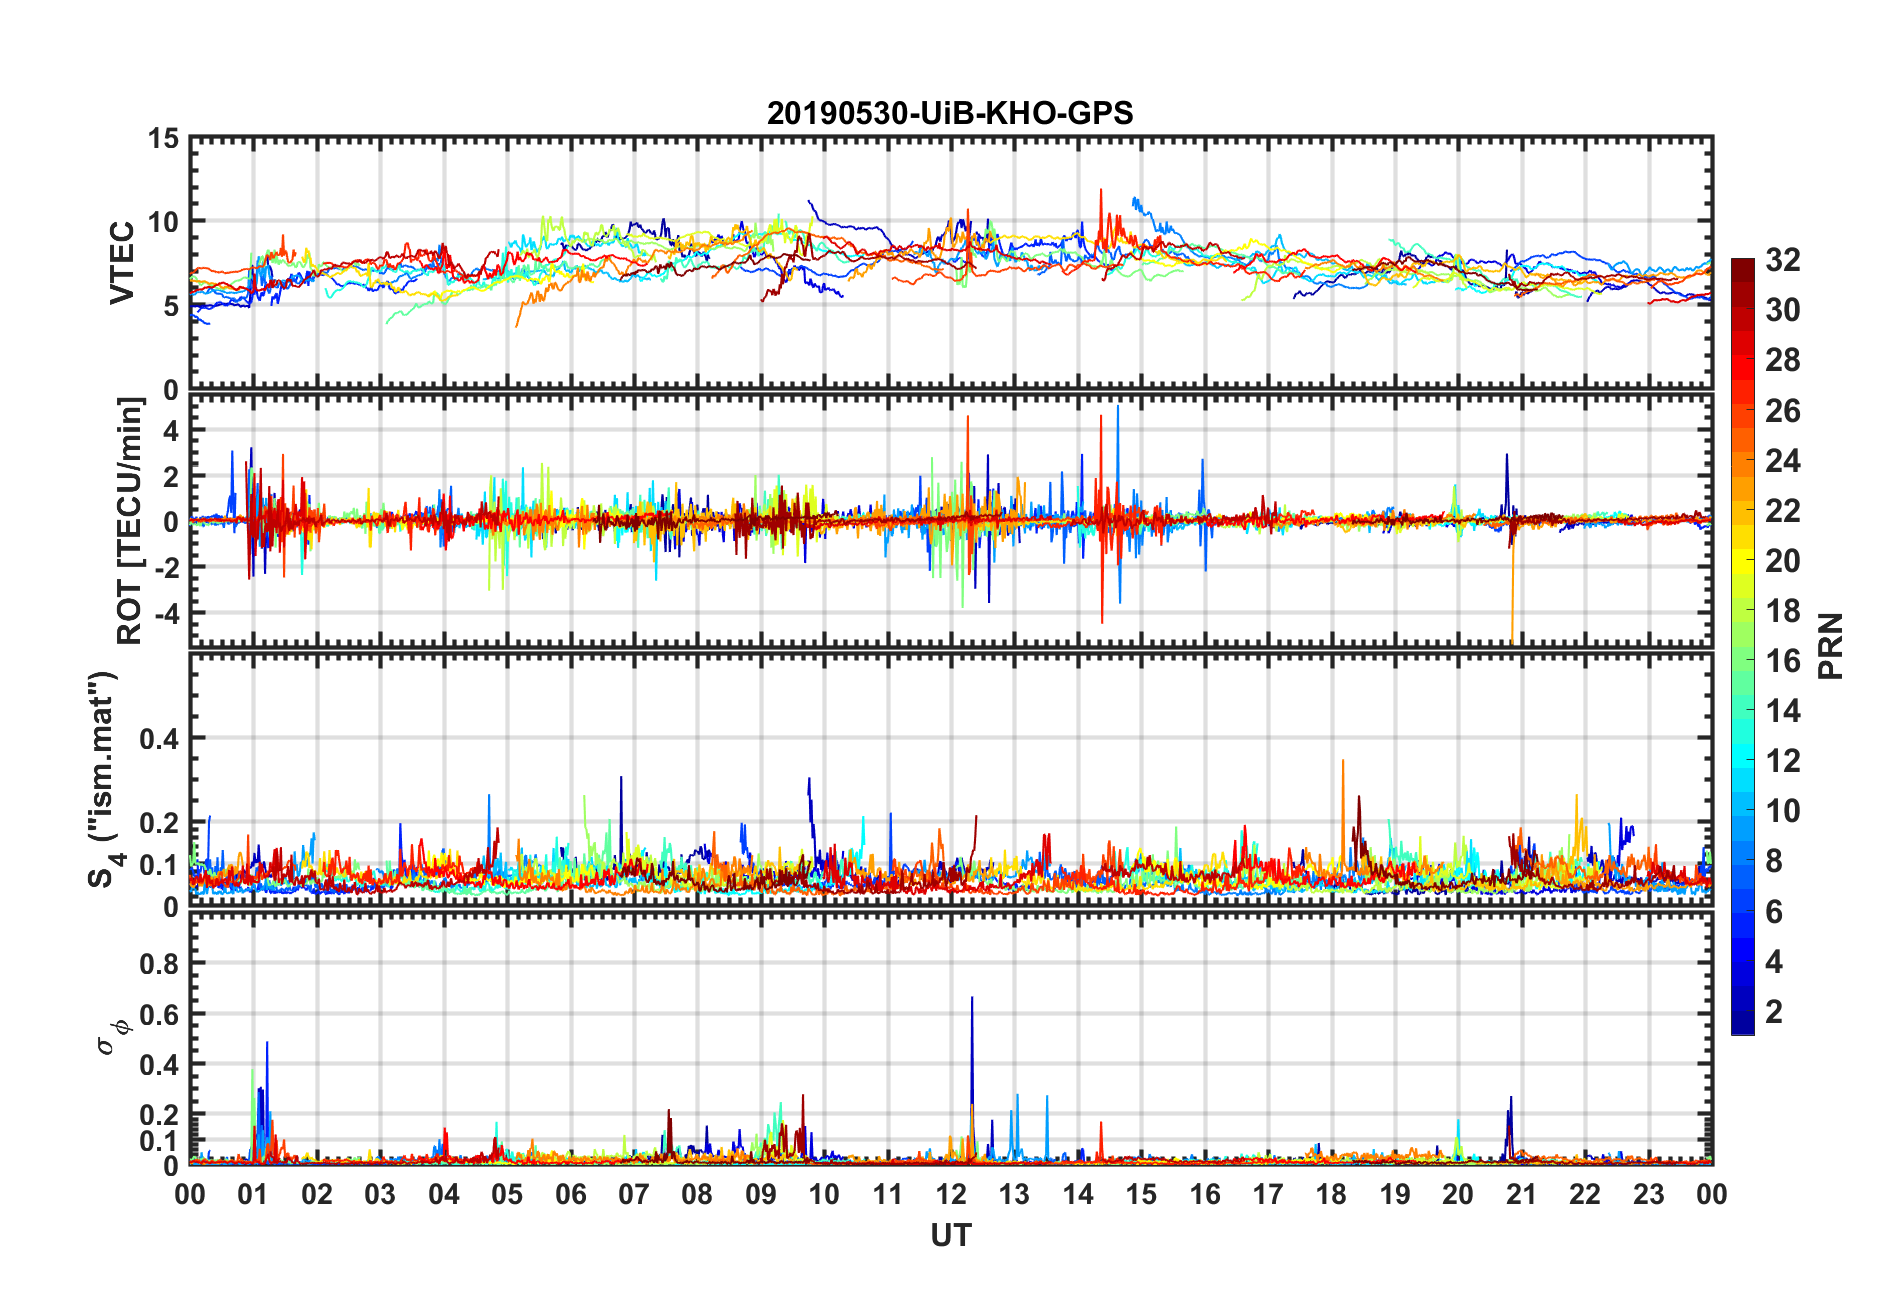Click the VTEC y-axis label
The image size is (1902, 1292).
(122, 263)
